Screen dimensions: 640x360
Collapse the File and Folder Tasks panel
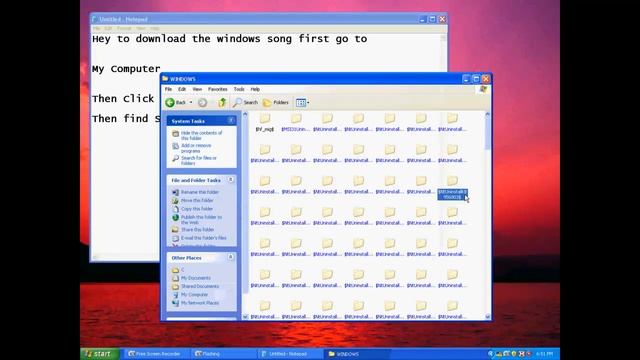[x=231, y=180]
